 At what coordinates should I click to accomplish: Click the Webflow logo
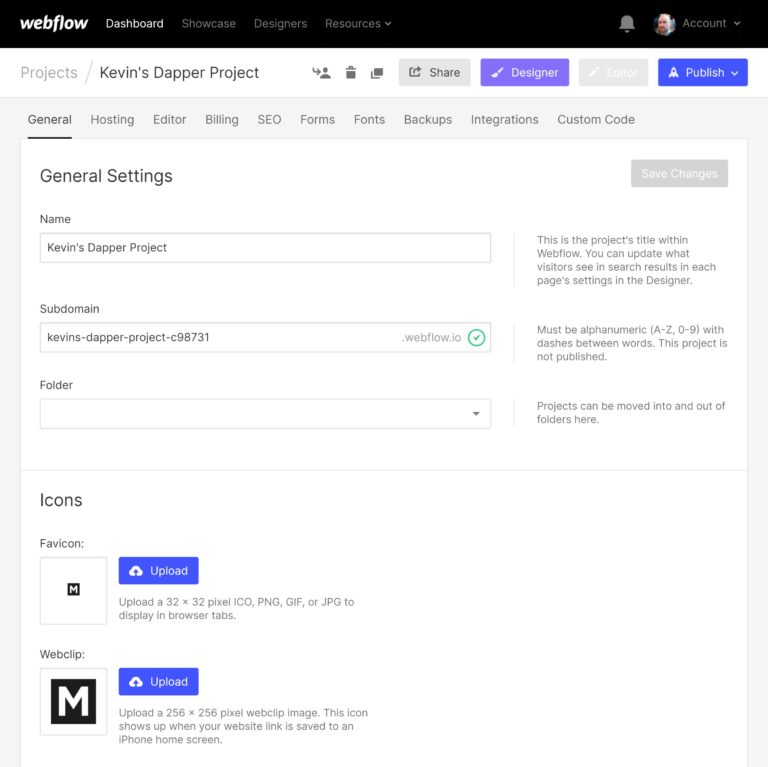point(55,23)
